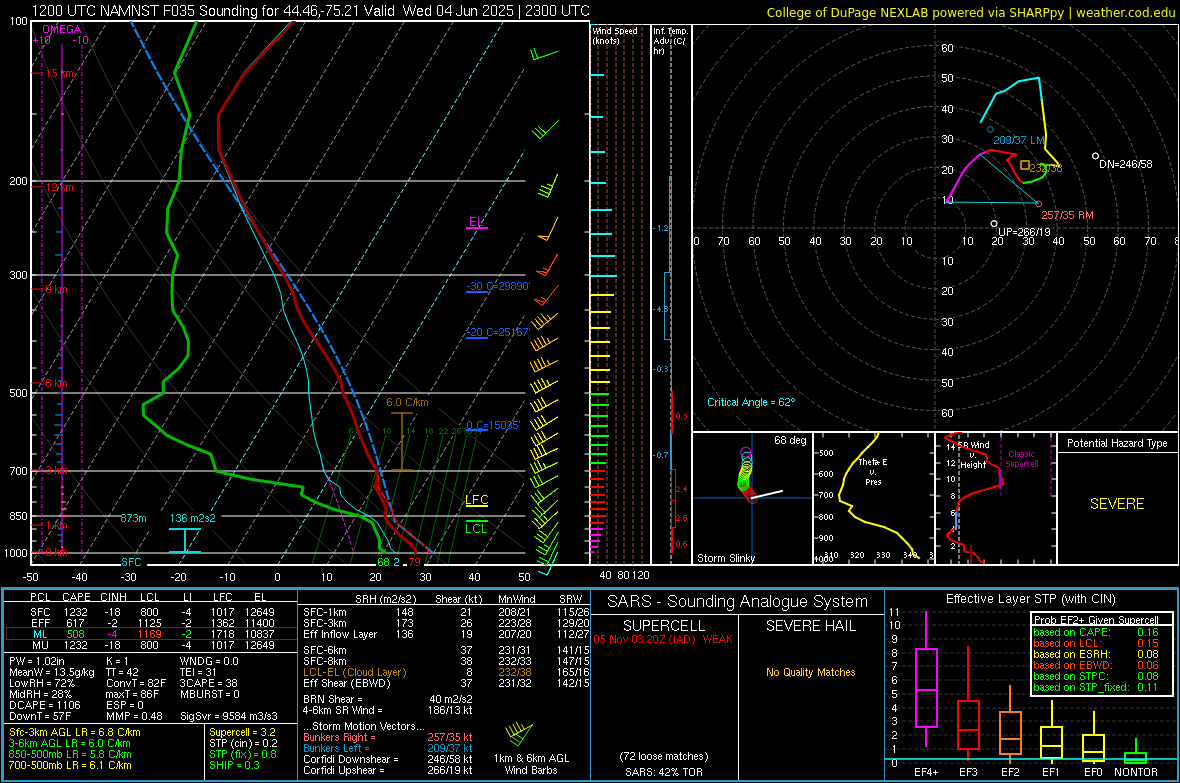Screen dimensions: 1180x783
Task: Click the Bunkers Right = 257/35 kt line
Action: [x=388, y=738]
